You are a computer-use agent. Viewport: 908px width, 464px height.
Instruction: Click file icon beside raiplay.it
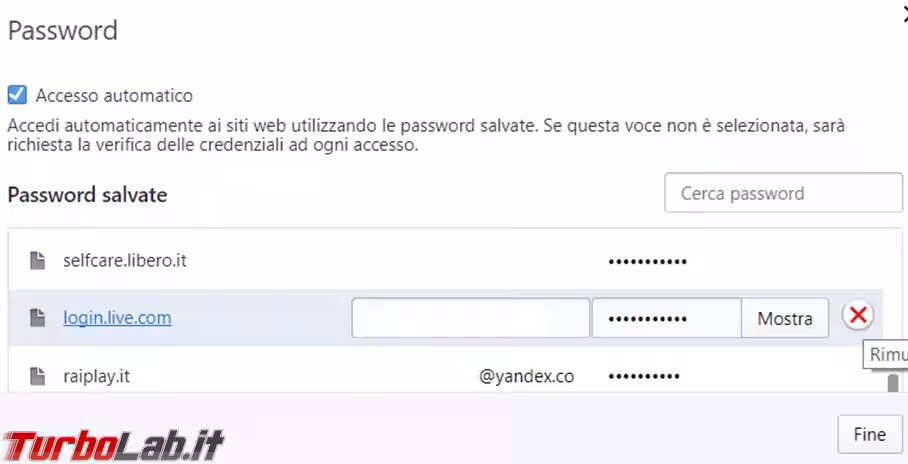(x=37, y=377)
